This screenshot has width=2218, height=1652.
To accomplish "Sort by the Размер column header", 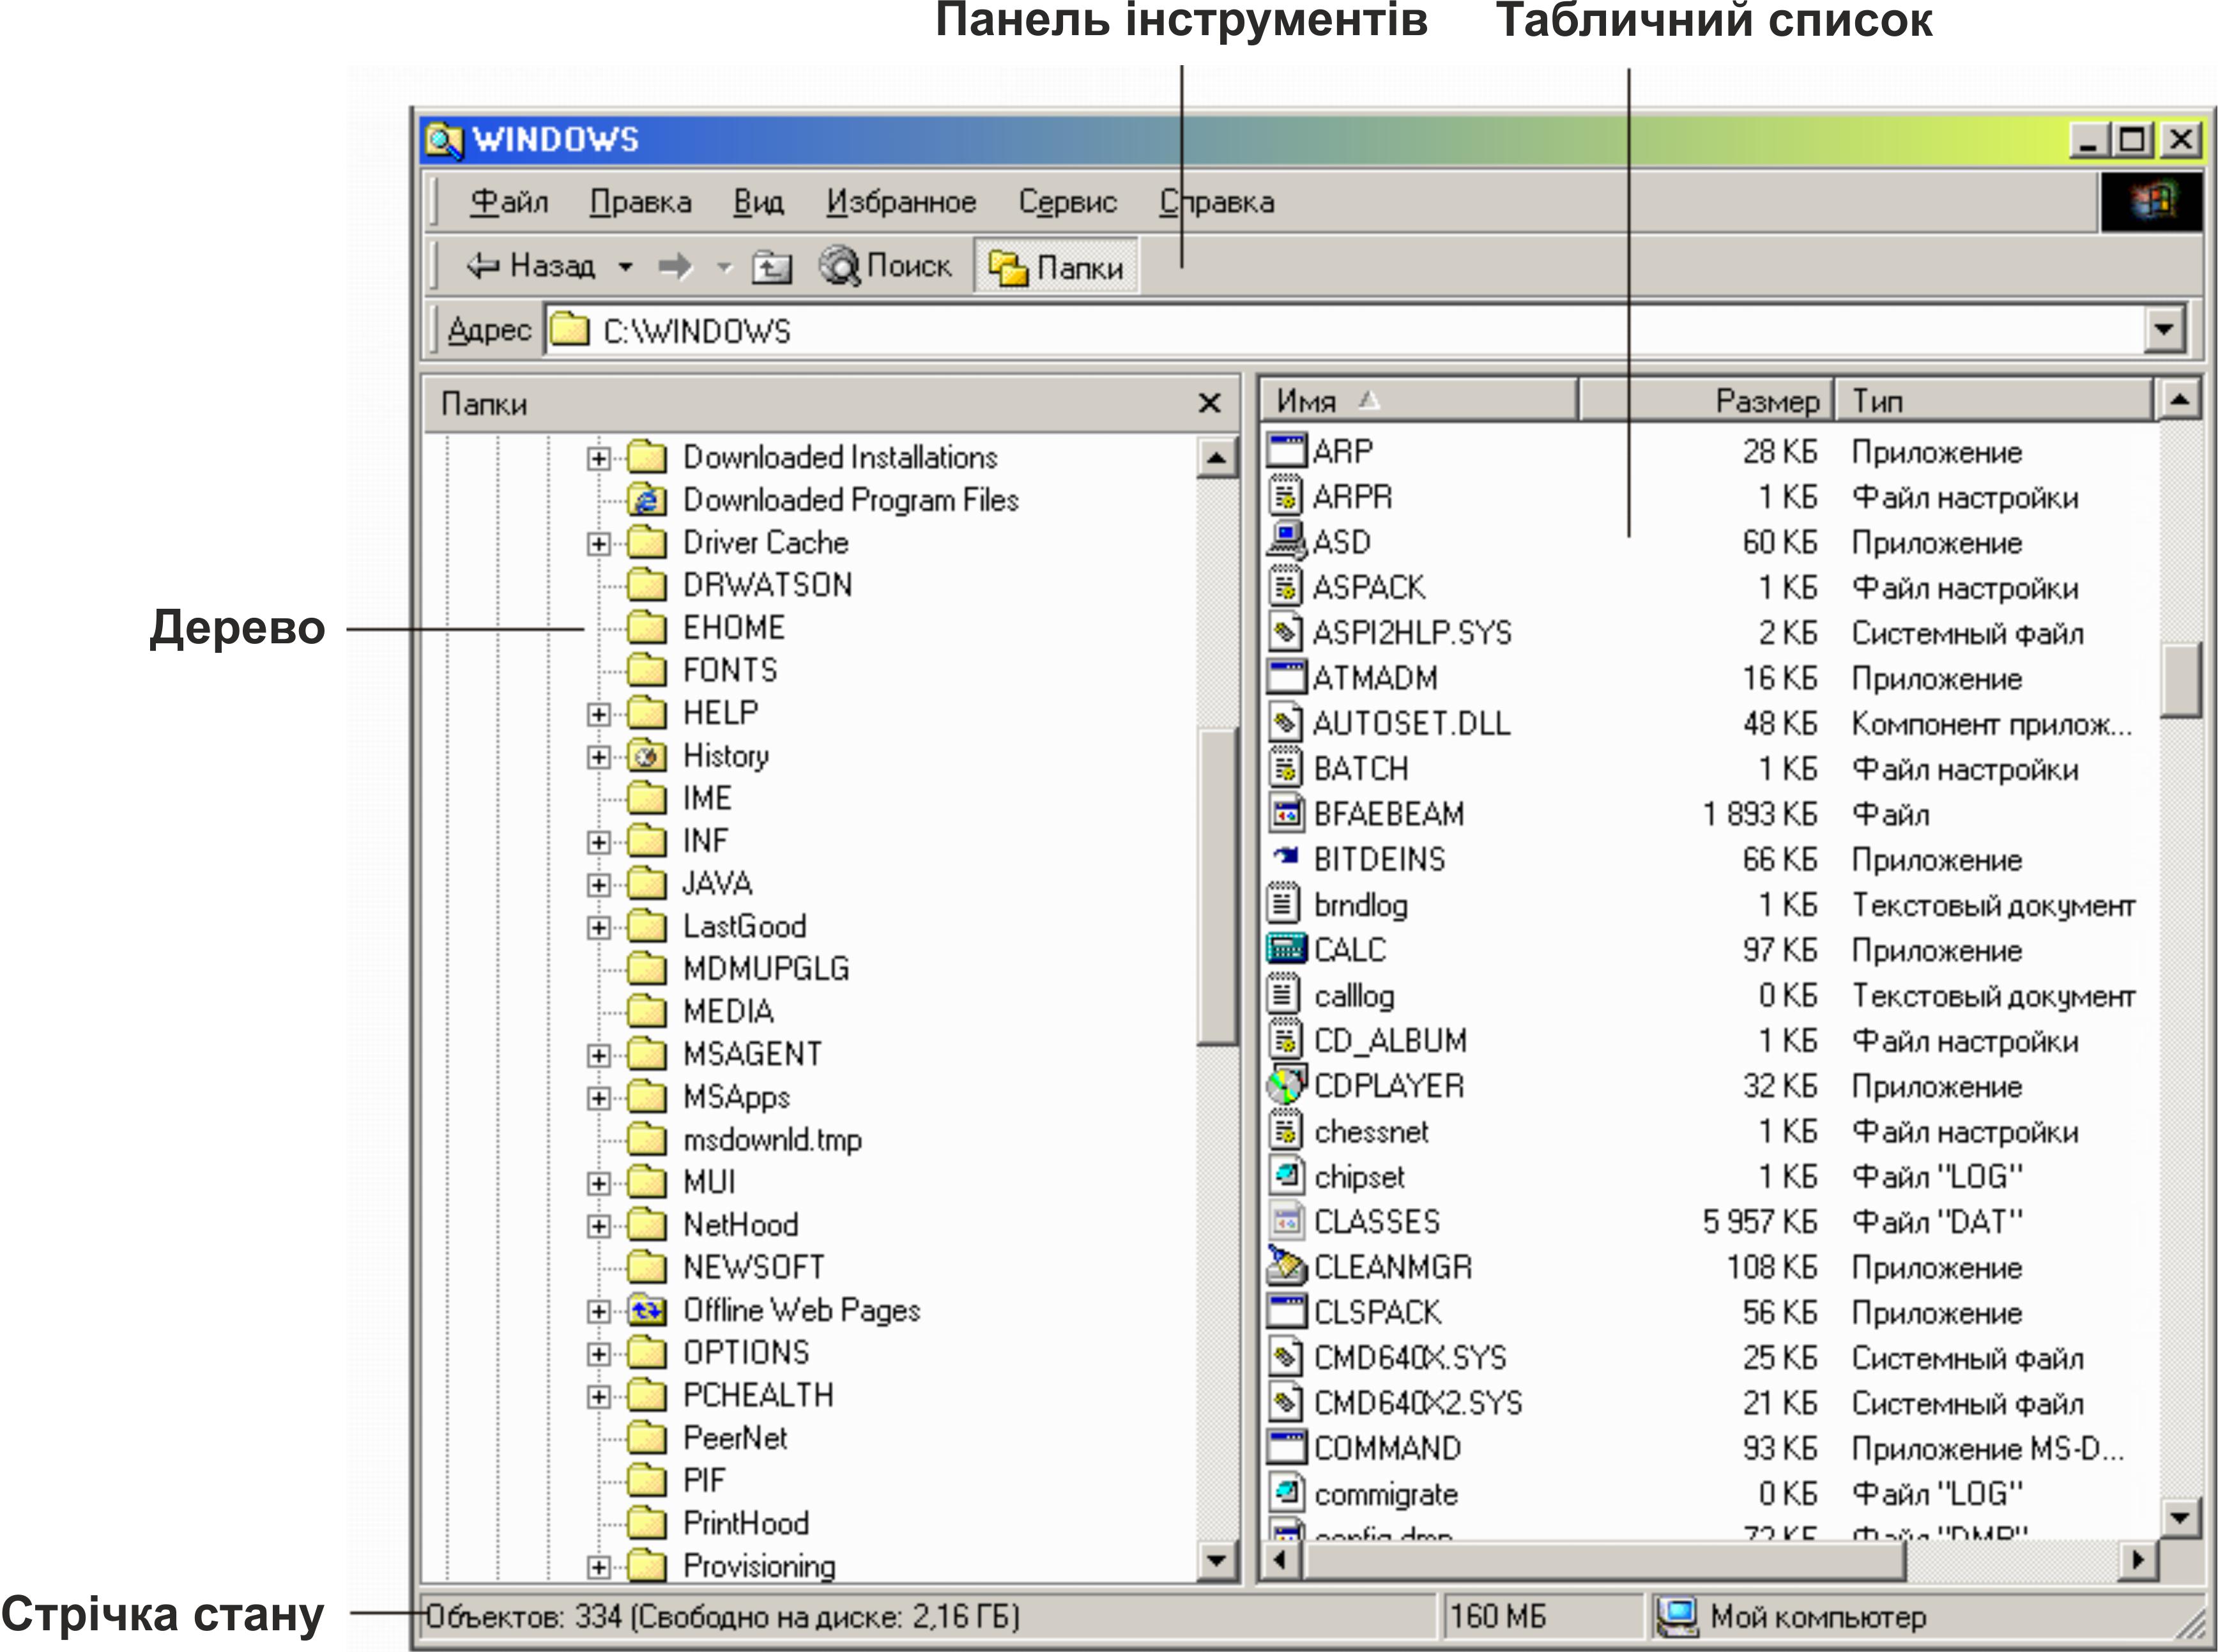I will [x=1706, y=401].
